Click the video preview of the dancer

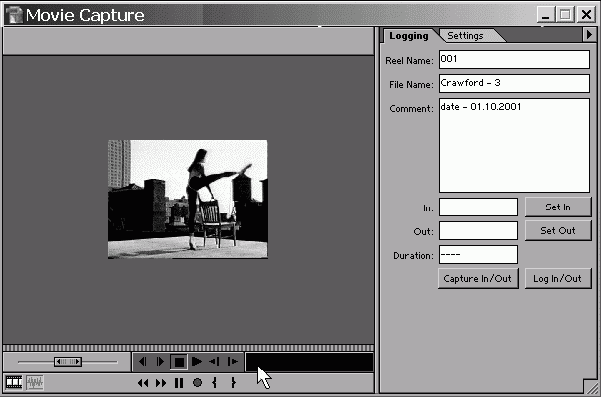188,199
